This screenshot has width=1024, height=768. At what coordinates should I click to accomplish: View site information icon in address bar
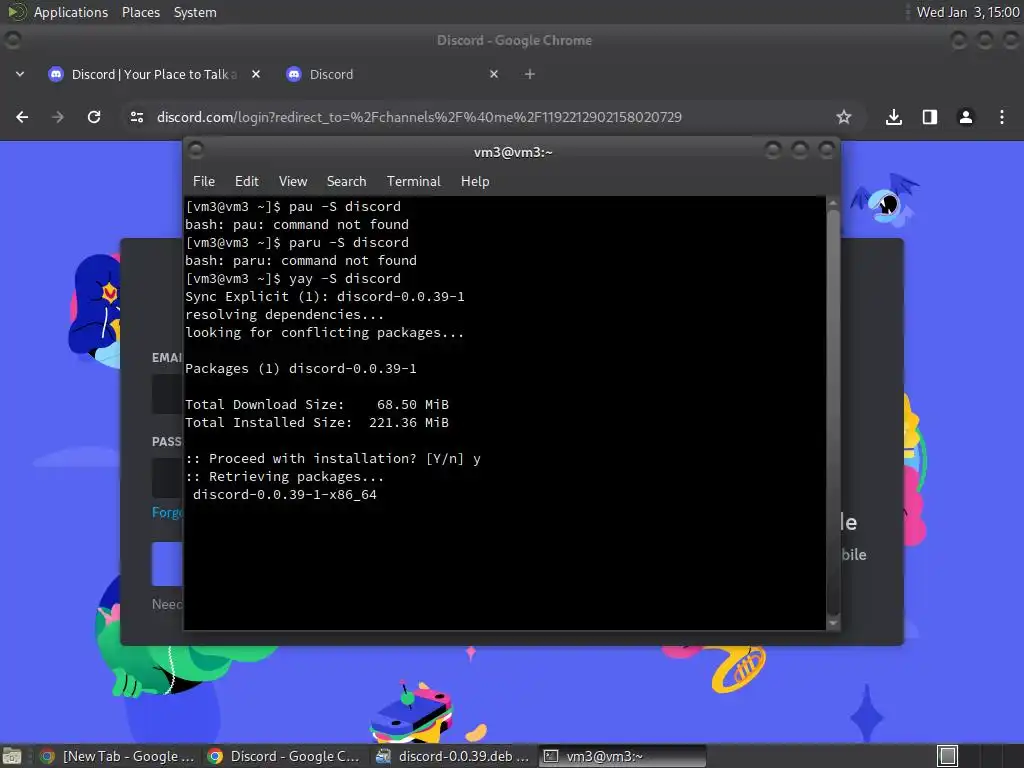point(137,117)
